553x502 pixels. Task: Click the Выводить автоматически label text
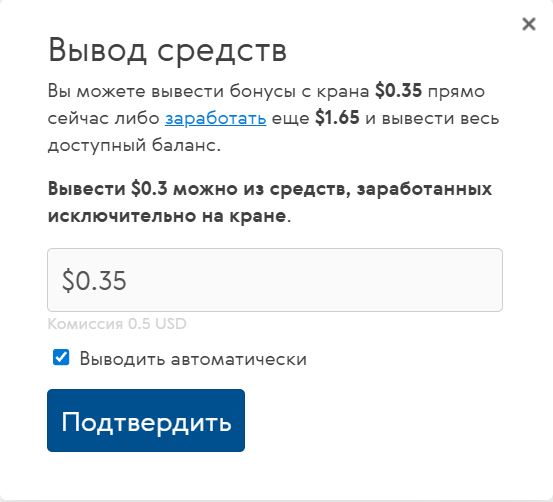tap(193, 359)
